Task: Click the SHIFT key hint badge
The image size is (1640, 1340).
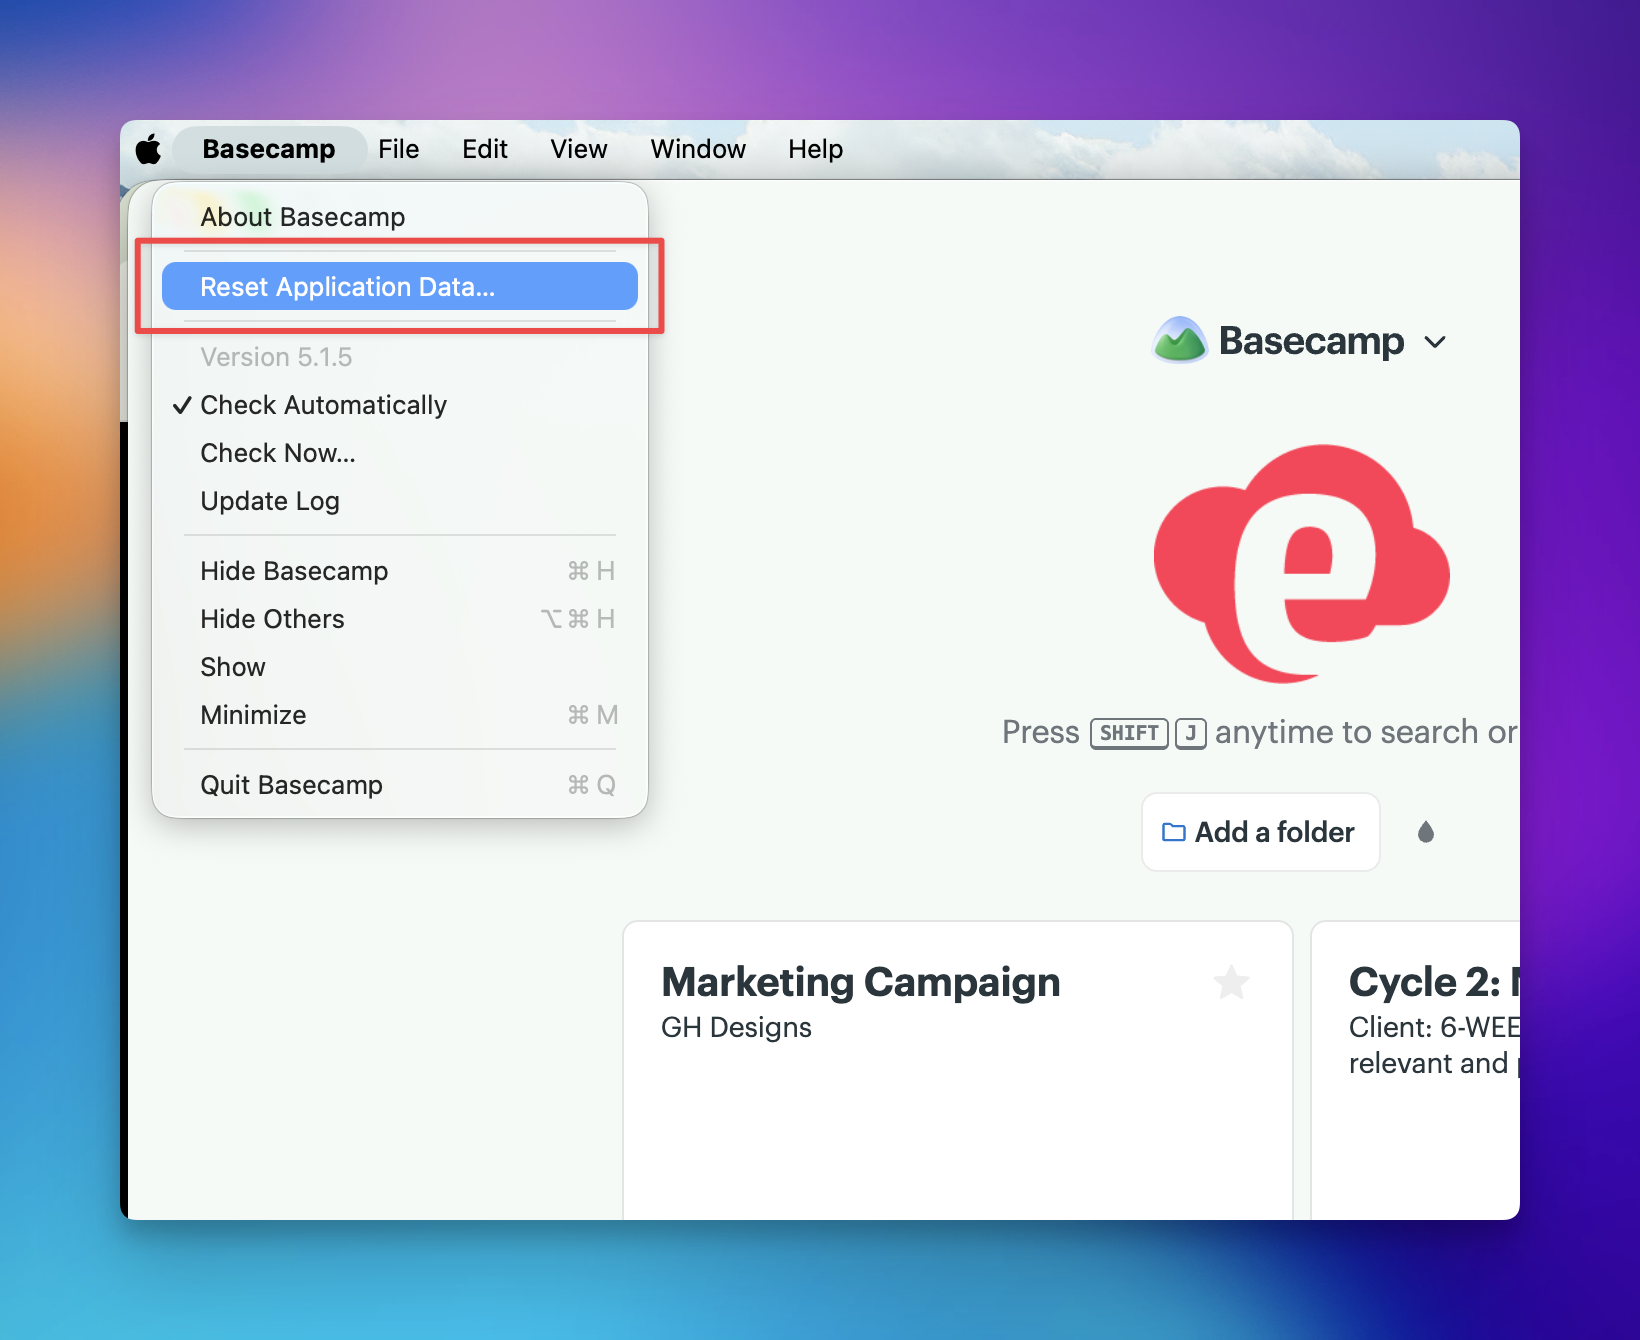Action: tap(1129, 733)
